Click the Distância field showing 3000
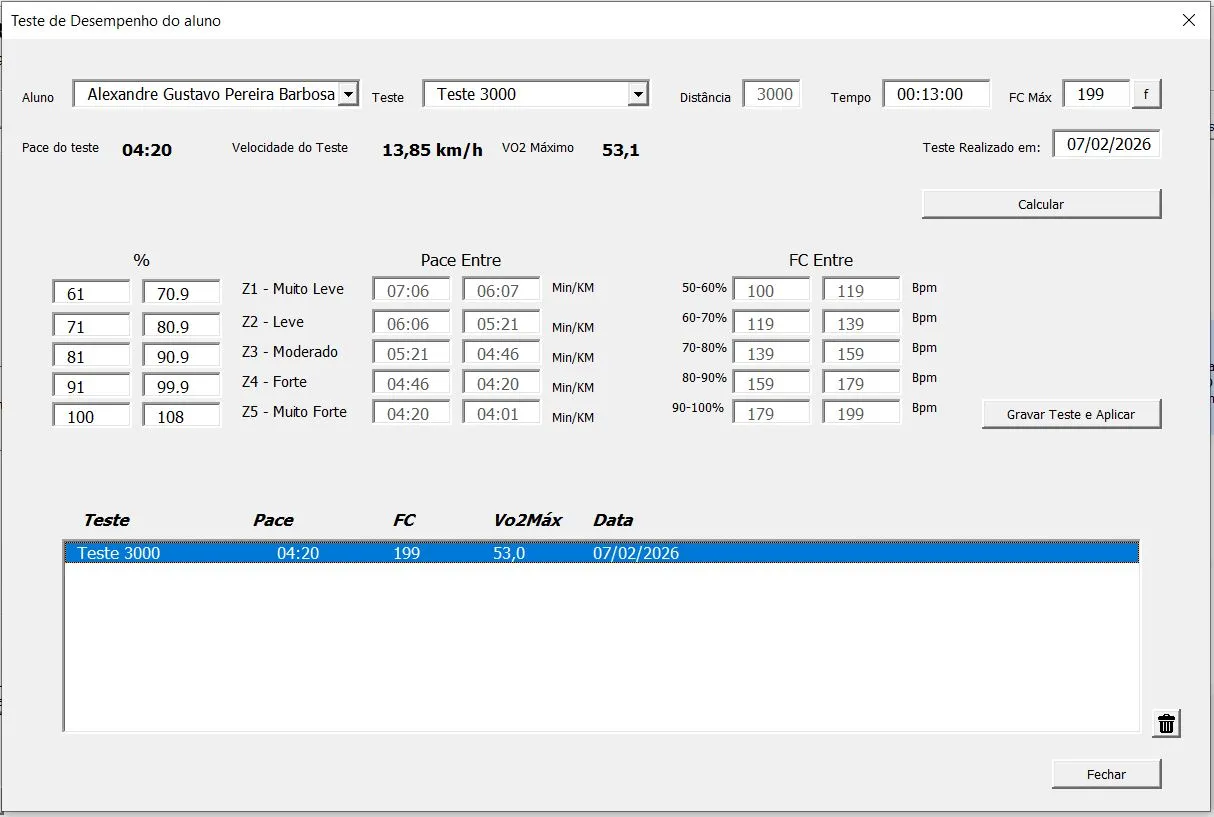The image size is (1214, 817). pyautogui.click(x=771, y=94)
